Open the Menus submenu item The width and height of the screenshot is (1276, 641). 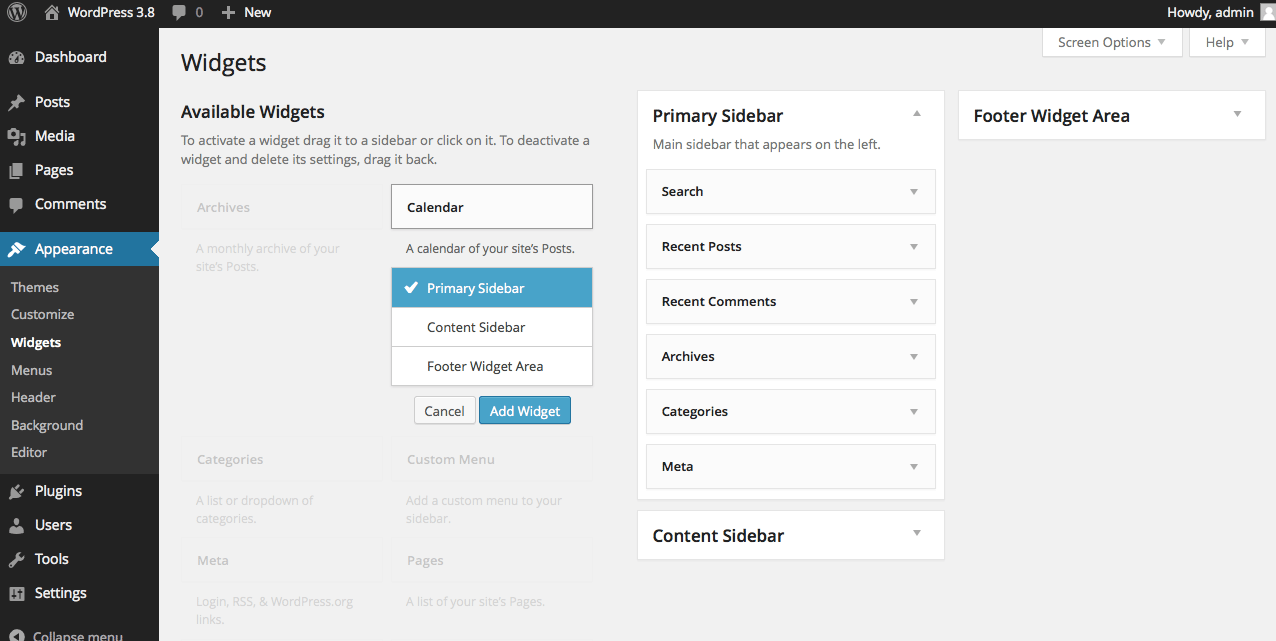coord(32,370)
